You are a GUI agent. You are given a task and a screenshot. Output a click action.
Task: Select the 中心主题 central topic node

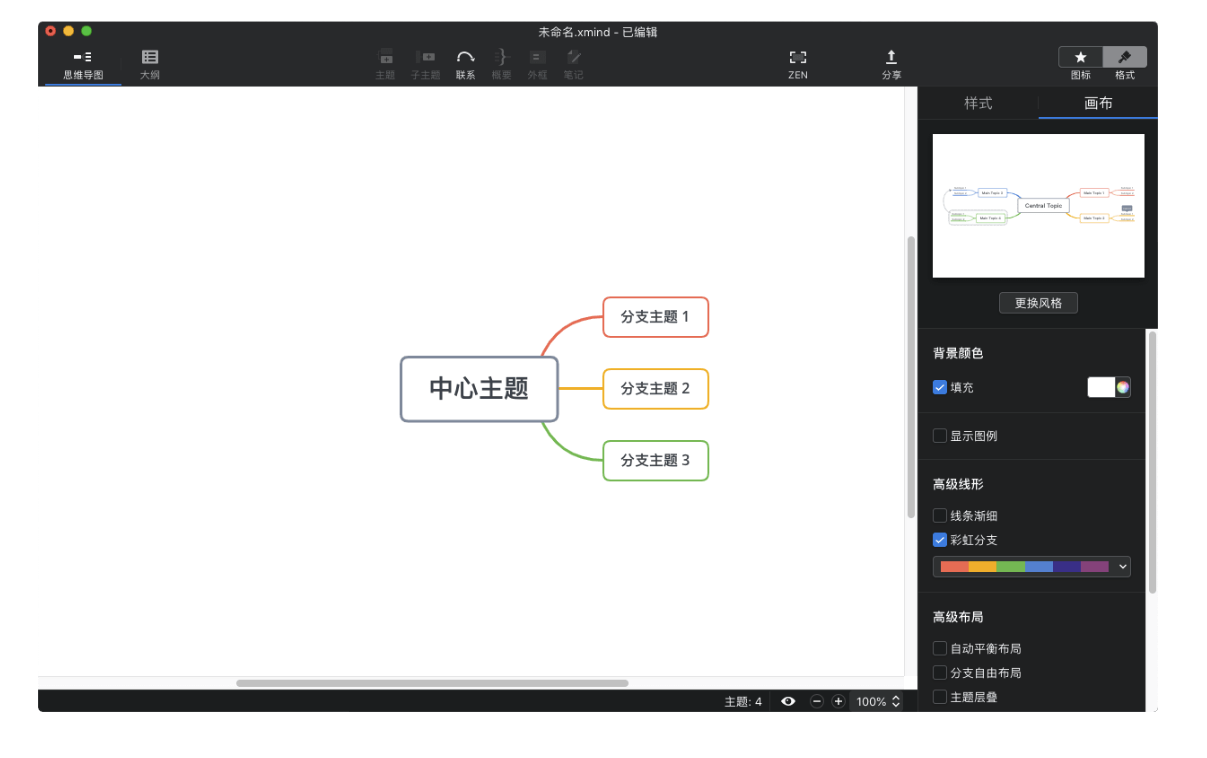click(x=479, y=388)
